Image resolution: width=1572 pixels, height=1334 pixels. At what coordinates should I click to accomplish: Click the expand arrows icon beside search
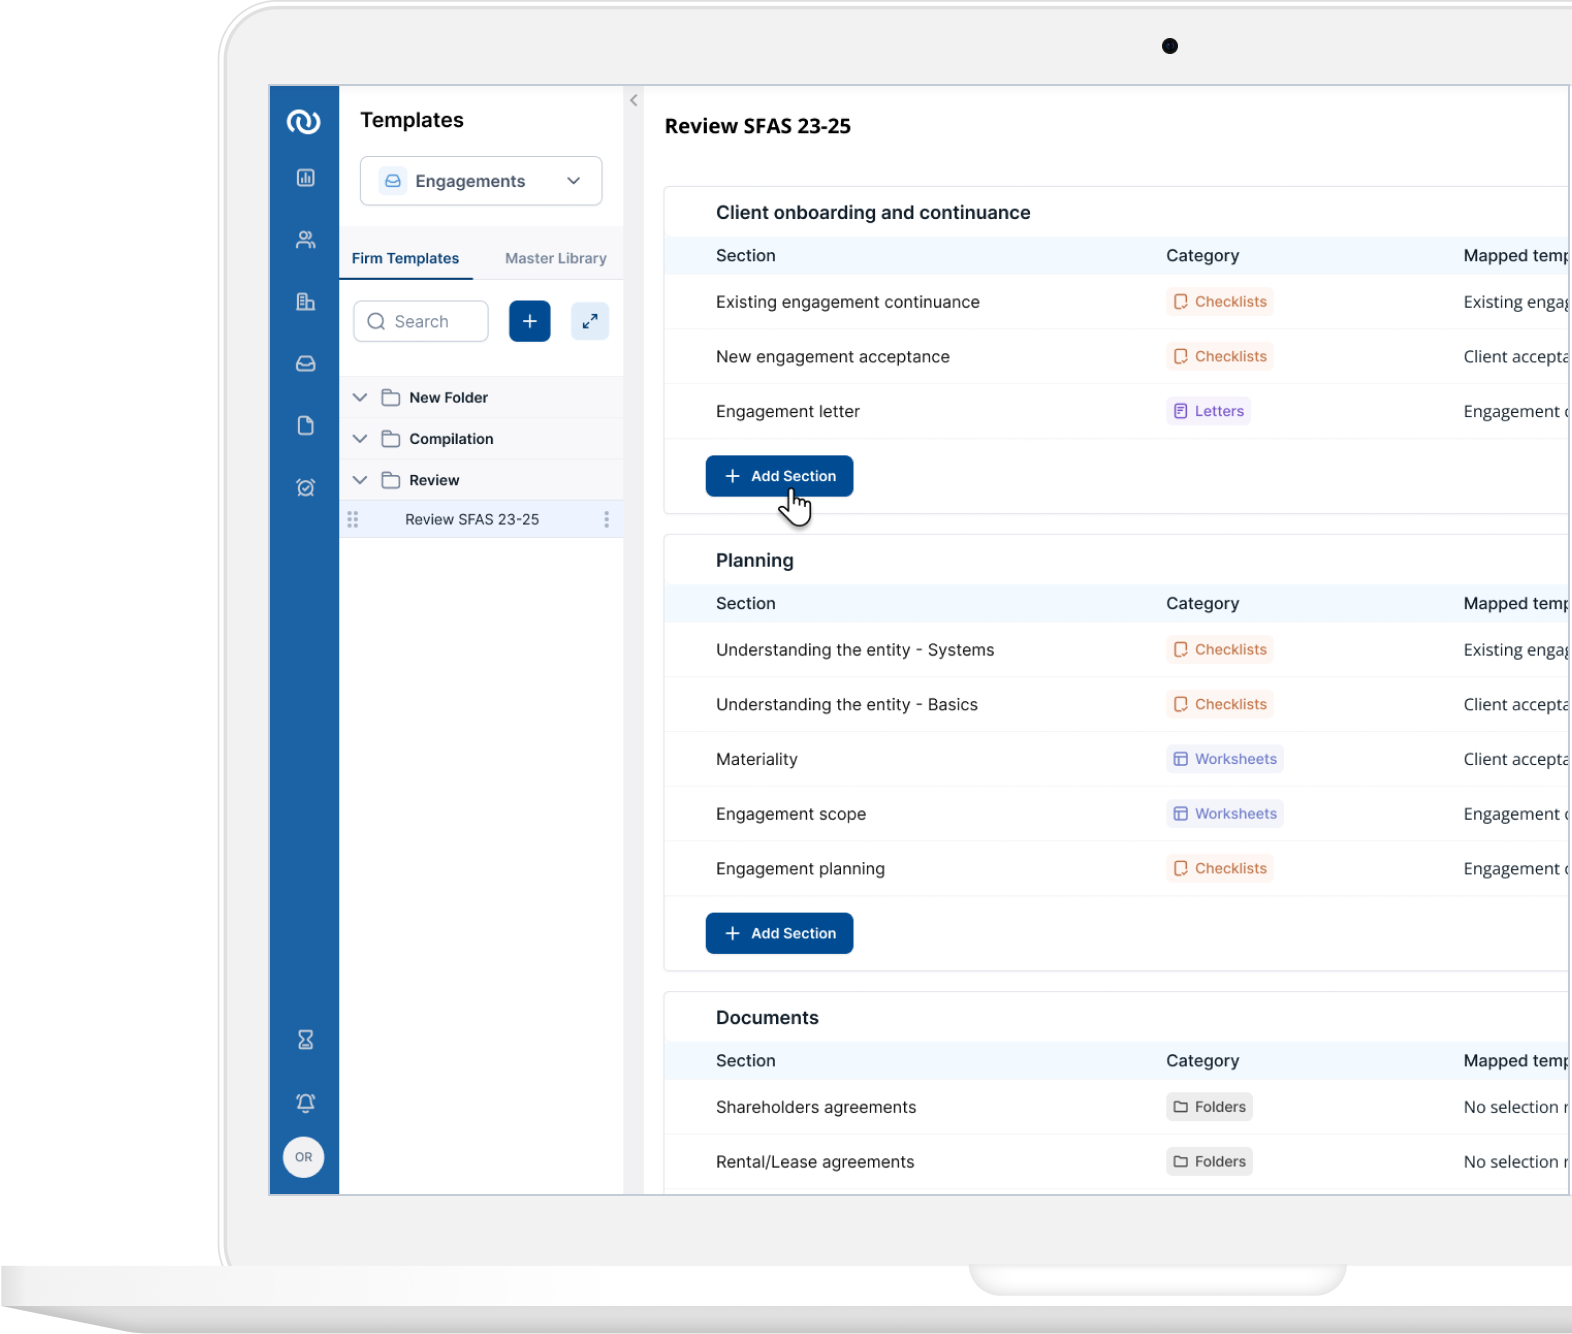pos(589,321)
